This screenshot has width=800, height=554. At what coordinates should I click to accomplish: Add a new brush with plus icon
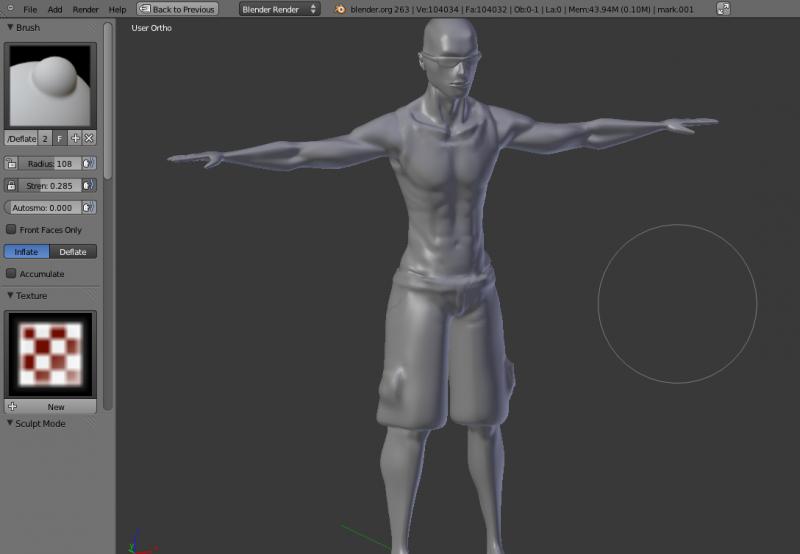75,138
